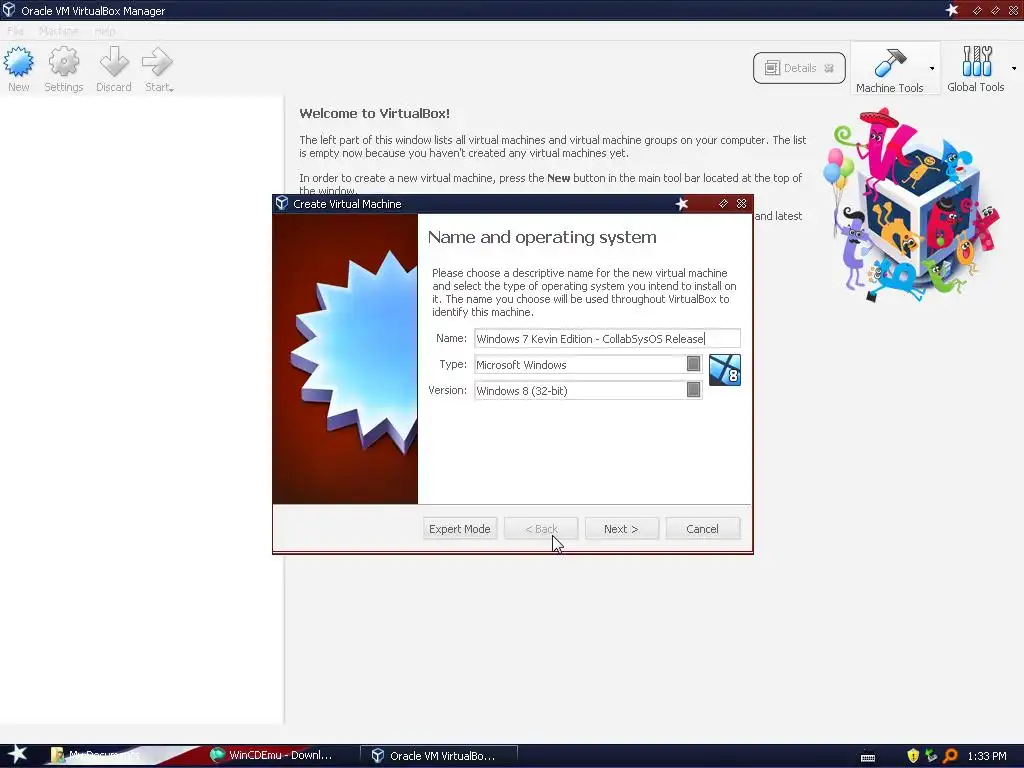The width and height of the screenshot is (1024, 768).
Task: Click Oracle VM VirtualBox taskbar item
Action: [x=439, y=756]
